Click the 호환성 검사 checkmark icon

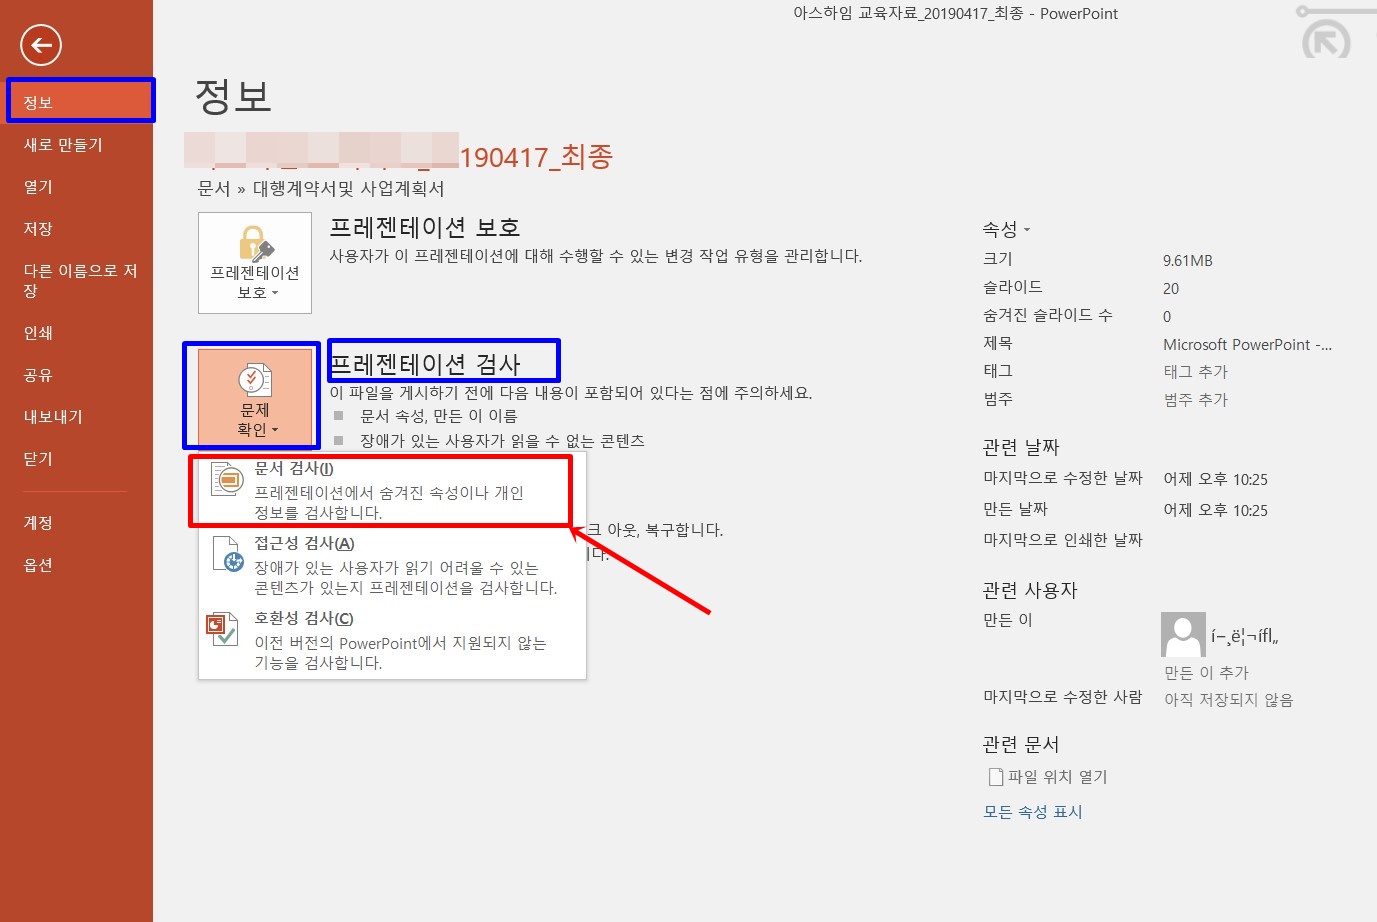222,629
